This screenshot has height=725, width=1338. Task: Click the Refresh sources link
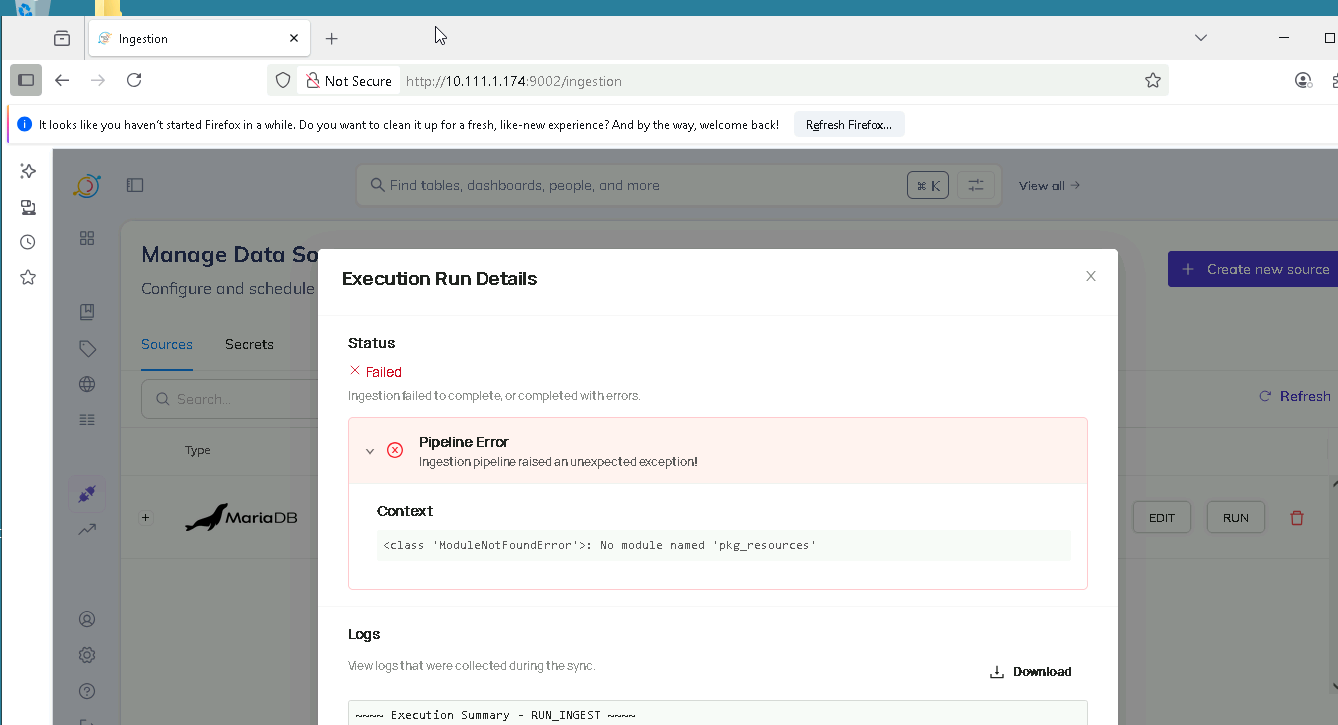1294,397
